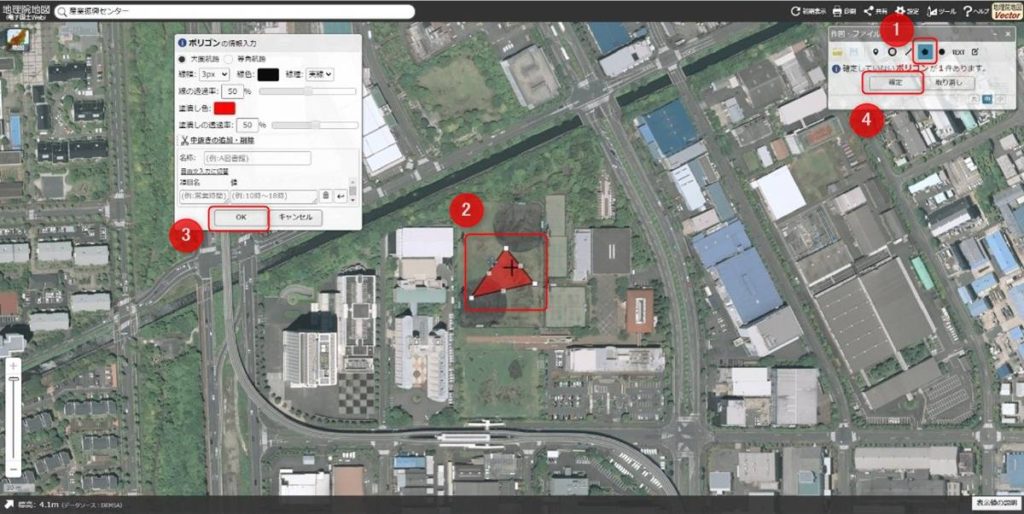
Task: Pick the line drawing tool
Action: pos(907,52)
